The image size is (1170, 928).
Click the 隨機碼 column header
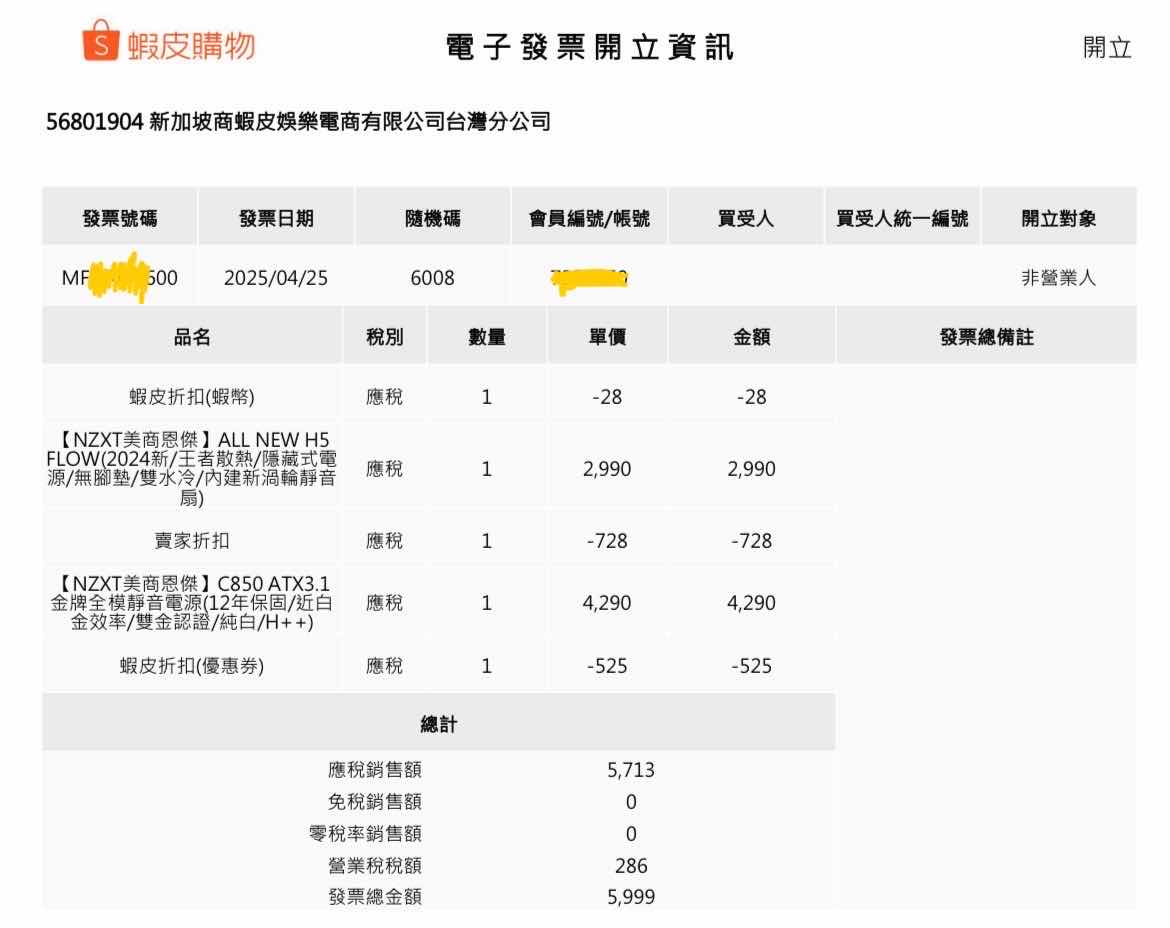click(x=432, y=218)
